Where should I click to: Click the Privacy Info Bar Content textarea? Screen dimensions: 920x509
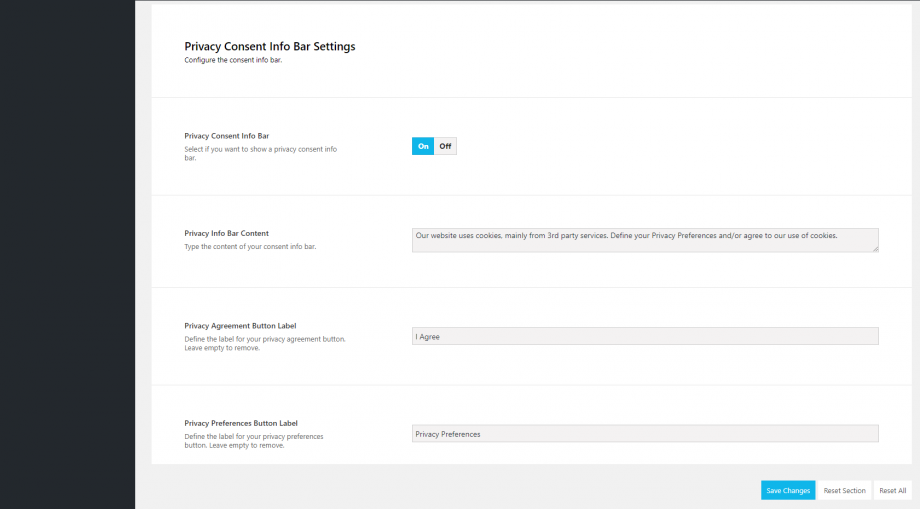(645, 240)
